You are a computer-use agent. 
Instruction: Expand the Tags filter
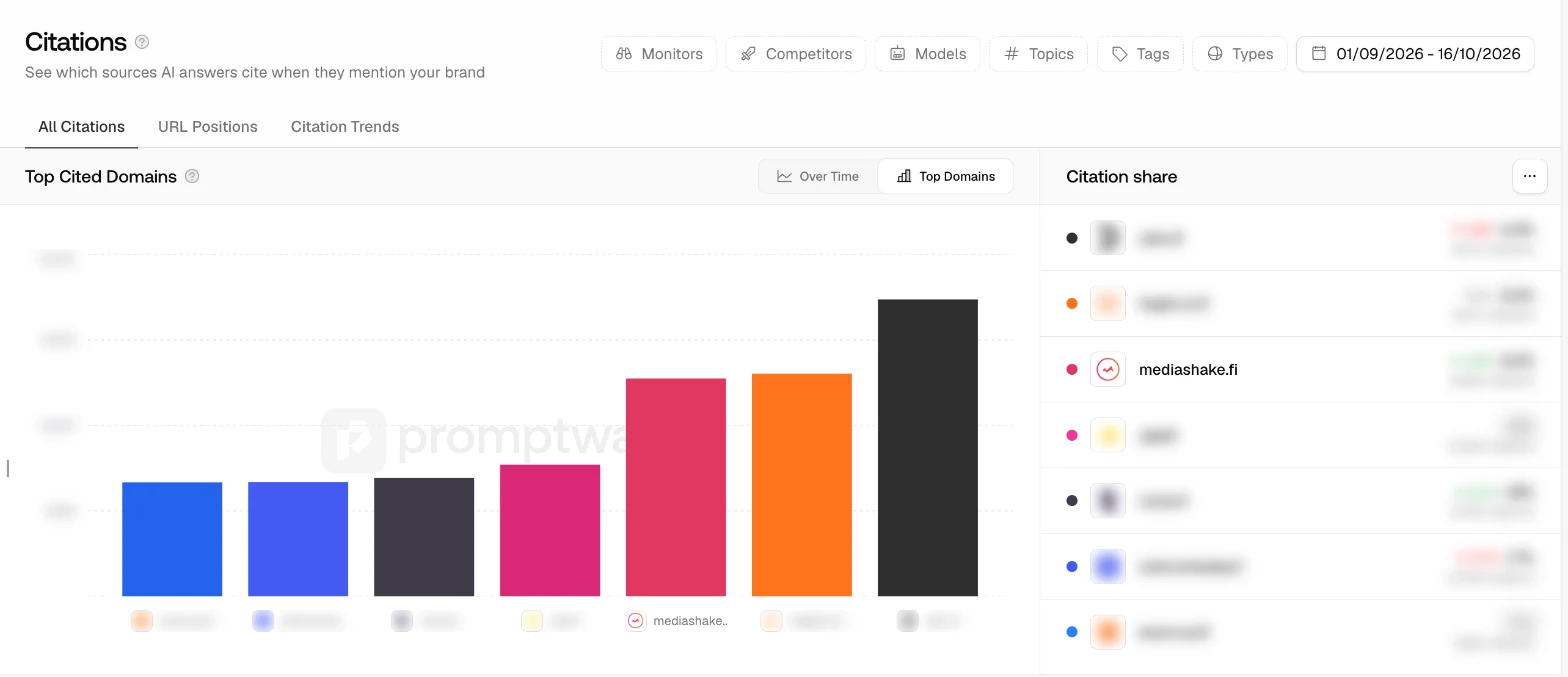coord(1141,54)
